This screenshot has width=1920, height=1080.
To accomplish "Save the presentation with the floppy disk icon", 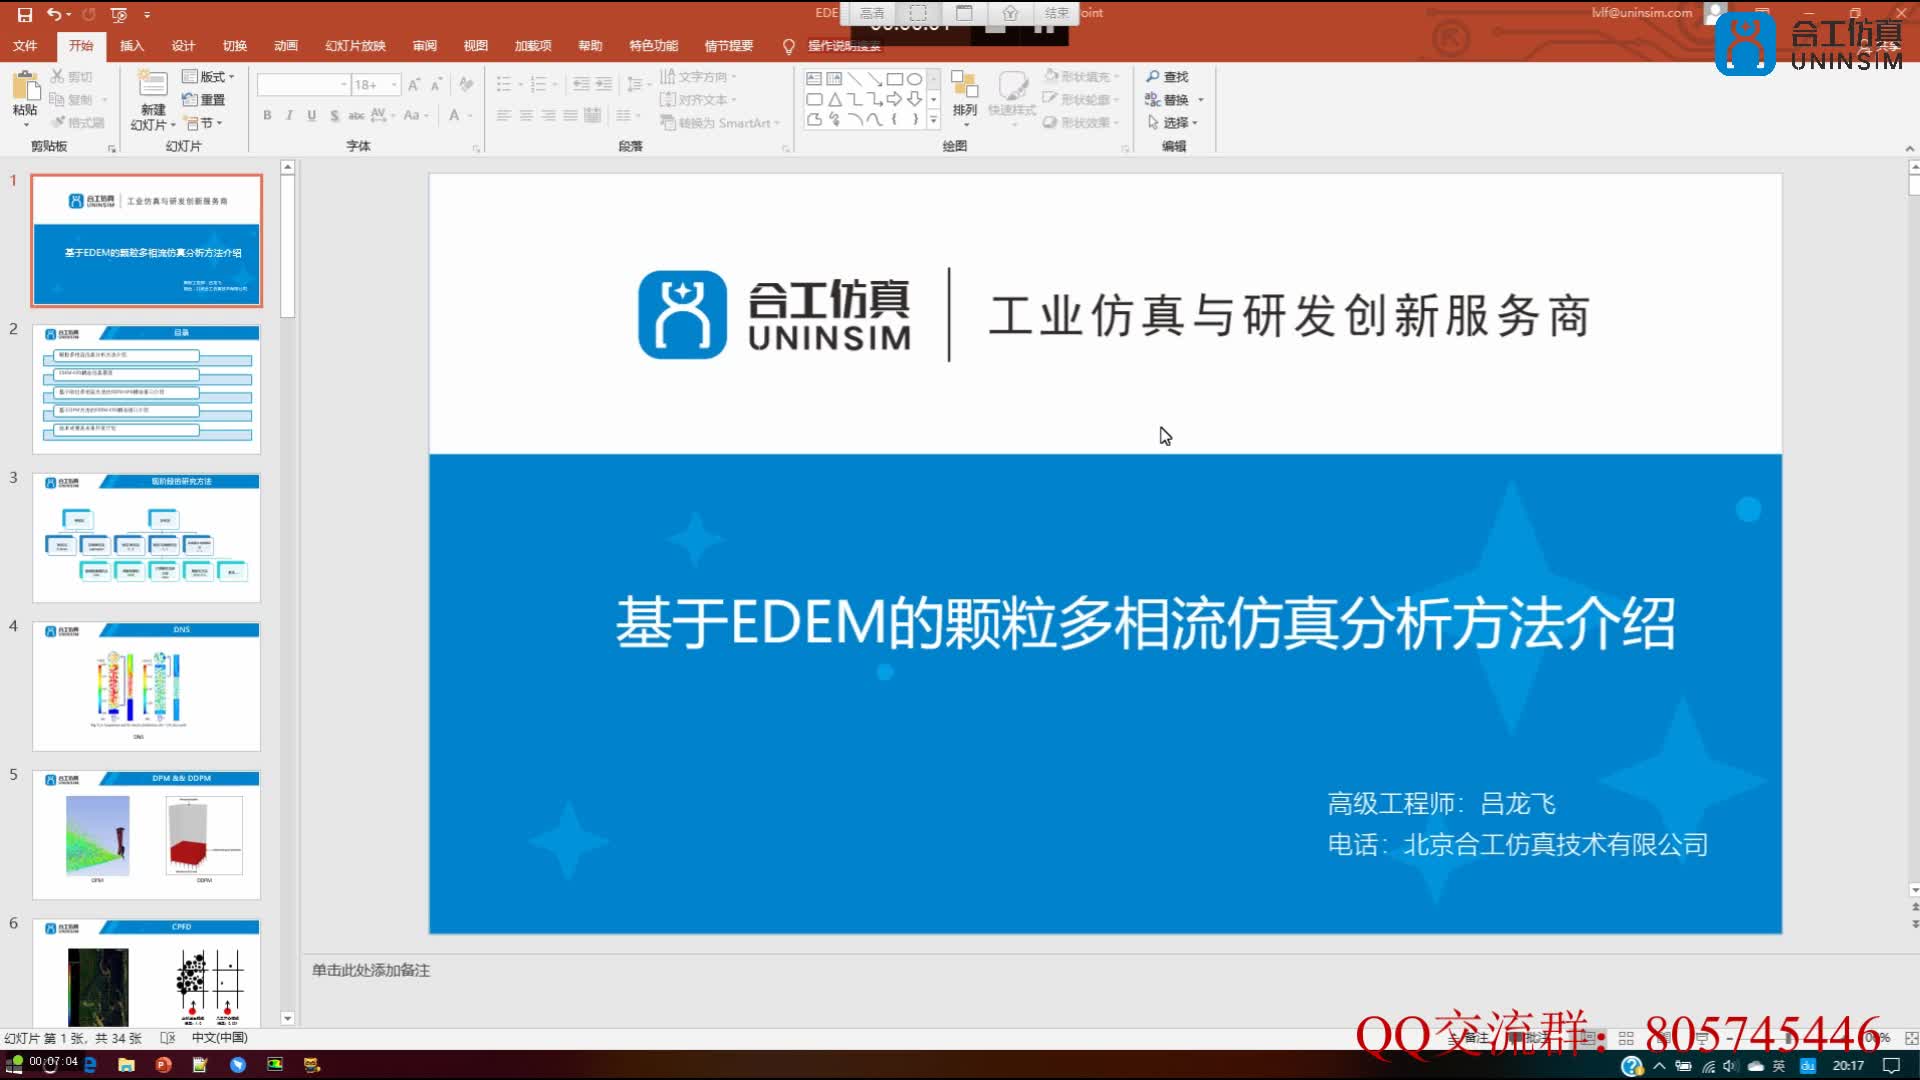I will tap(25, 14).
